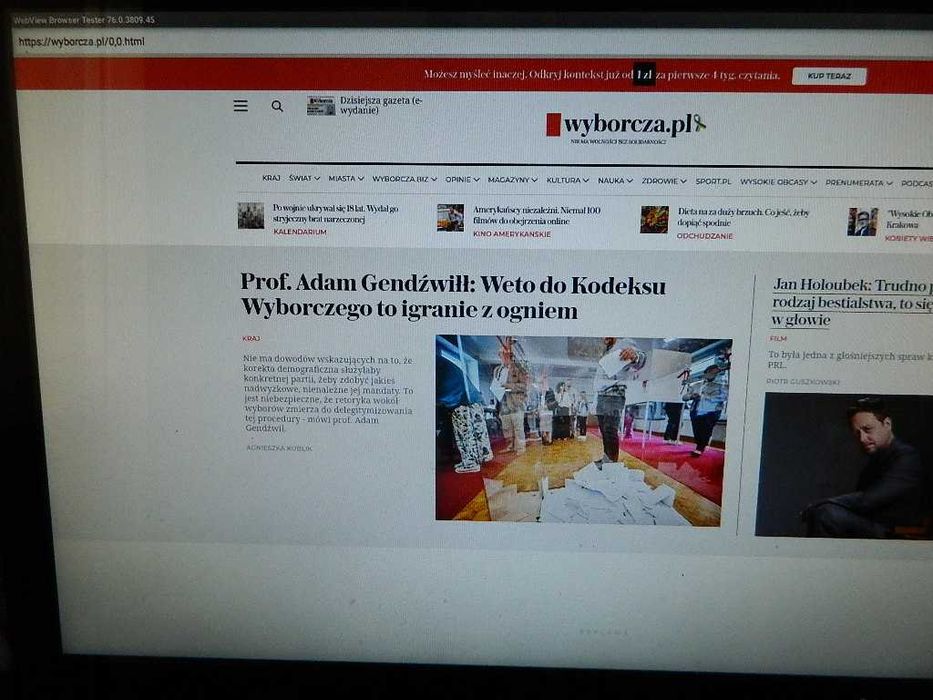This screenshot has height=700, width=933.
Task: Open the Jan Holoubek portrait photo
Action: coord(844,465)
